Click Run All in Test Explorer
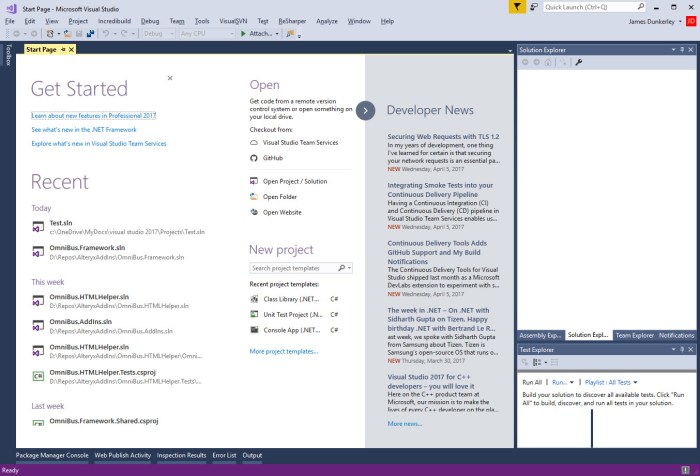Screen dimensions: 700x476 pyautogui.click(x=532, y=382)
